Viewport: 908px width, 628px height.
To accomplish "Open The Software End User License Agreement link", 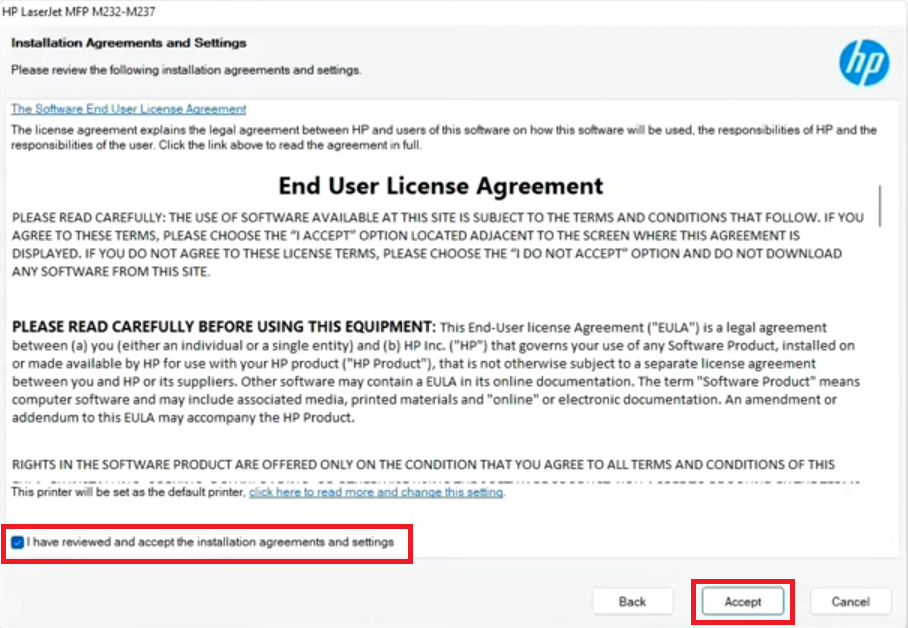I will (129, 109).
